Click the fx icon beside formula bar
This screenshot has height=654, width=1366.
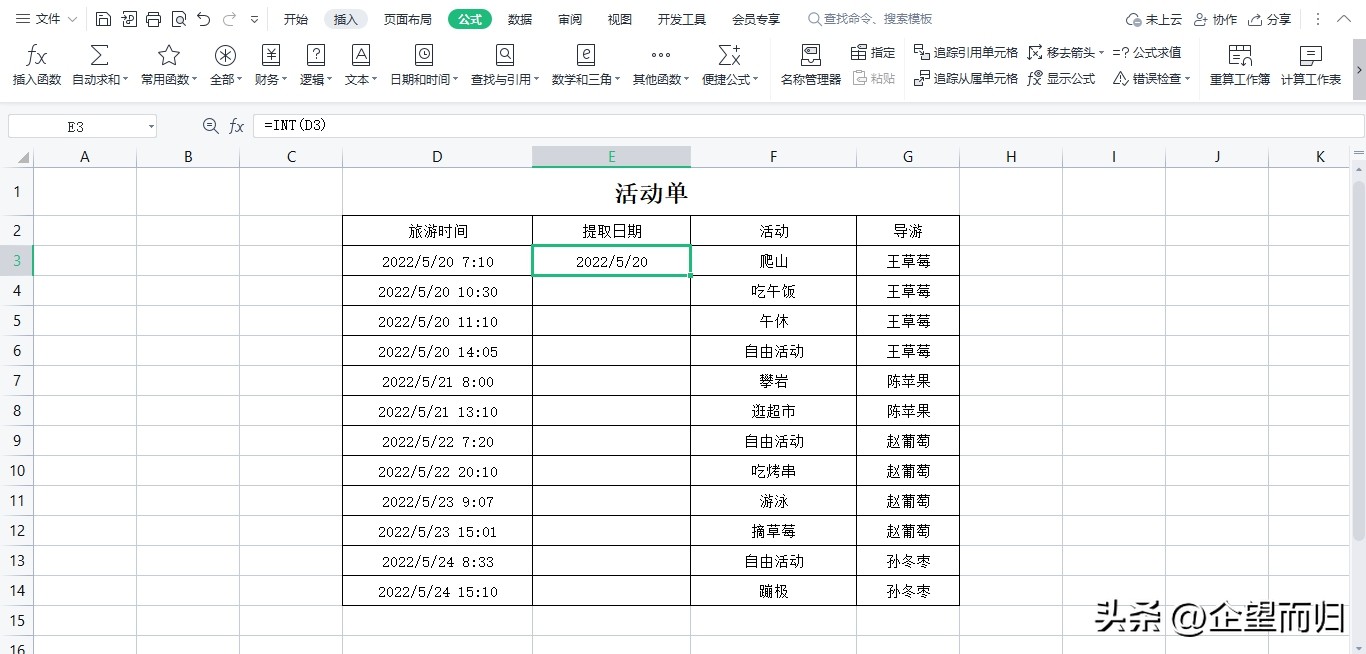[x=236, y=126]
